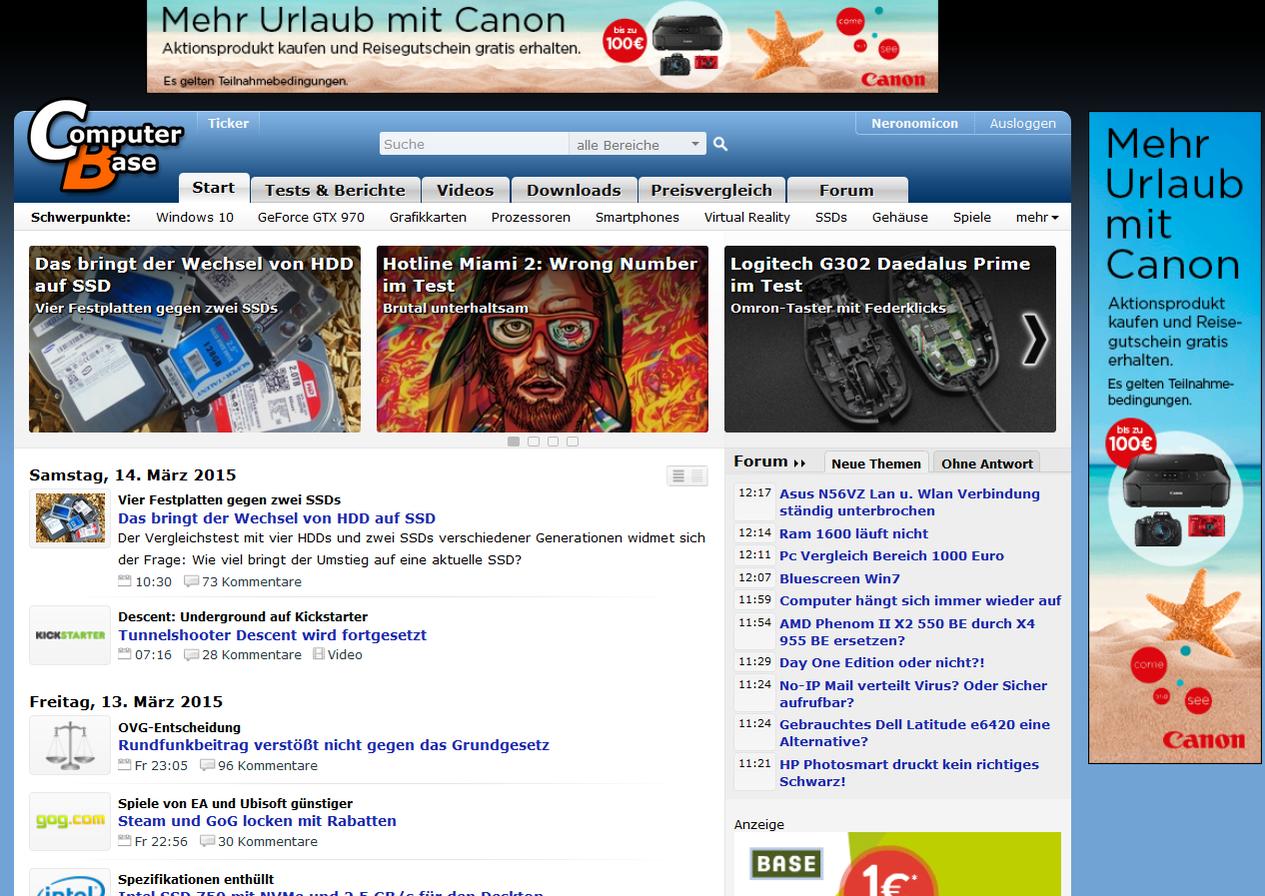Open 'Steam und GoG locken mit Rabatten' article
The image size is (1265, 896).
pyautogui.click(x=257, y=821)
